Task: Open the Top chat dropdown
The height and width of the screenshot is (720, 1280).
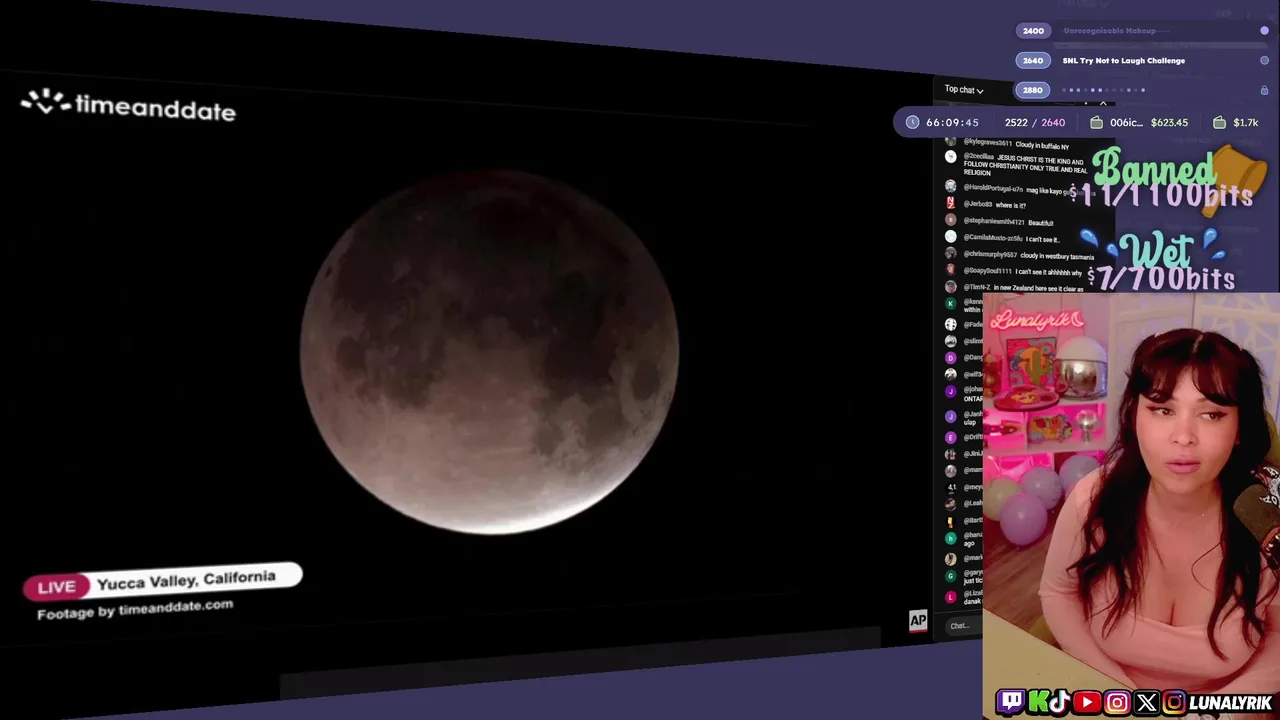Action: tap(964, 90)
